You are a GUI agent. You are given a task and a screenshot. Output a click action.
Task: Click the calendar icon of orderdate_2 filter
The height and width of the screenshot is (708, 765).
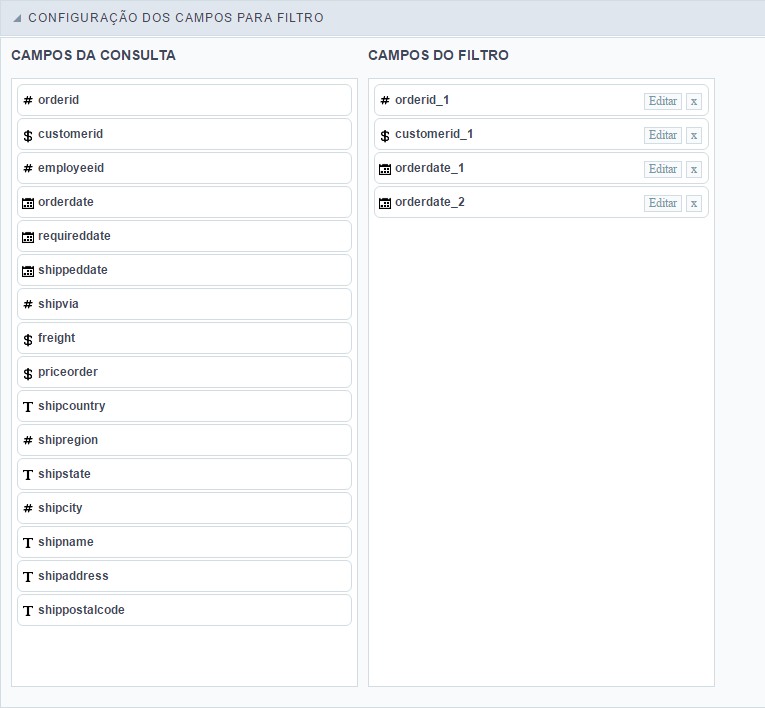click(x=385, y=203)
